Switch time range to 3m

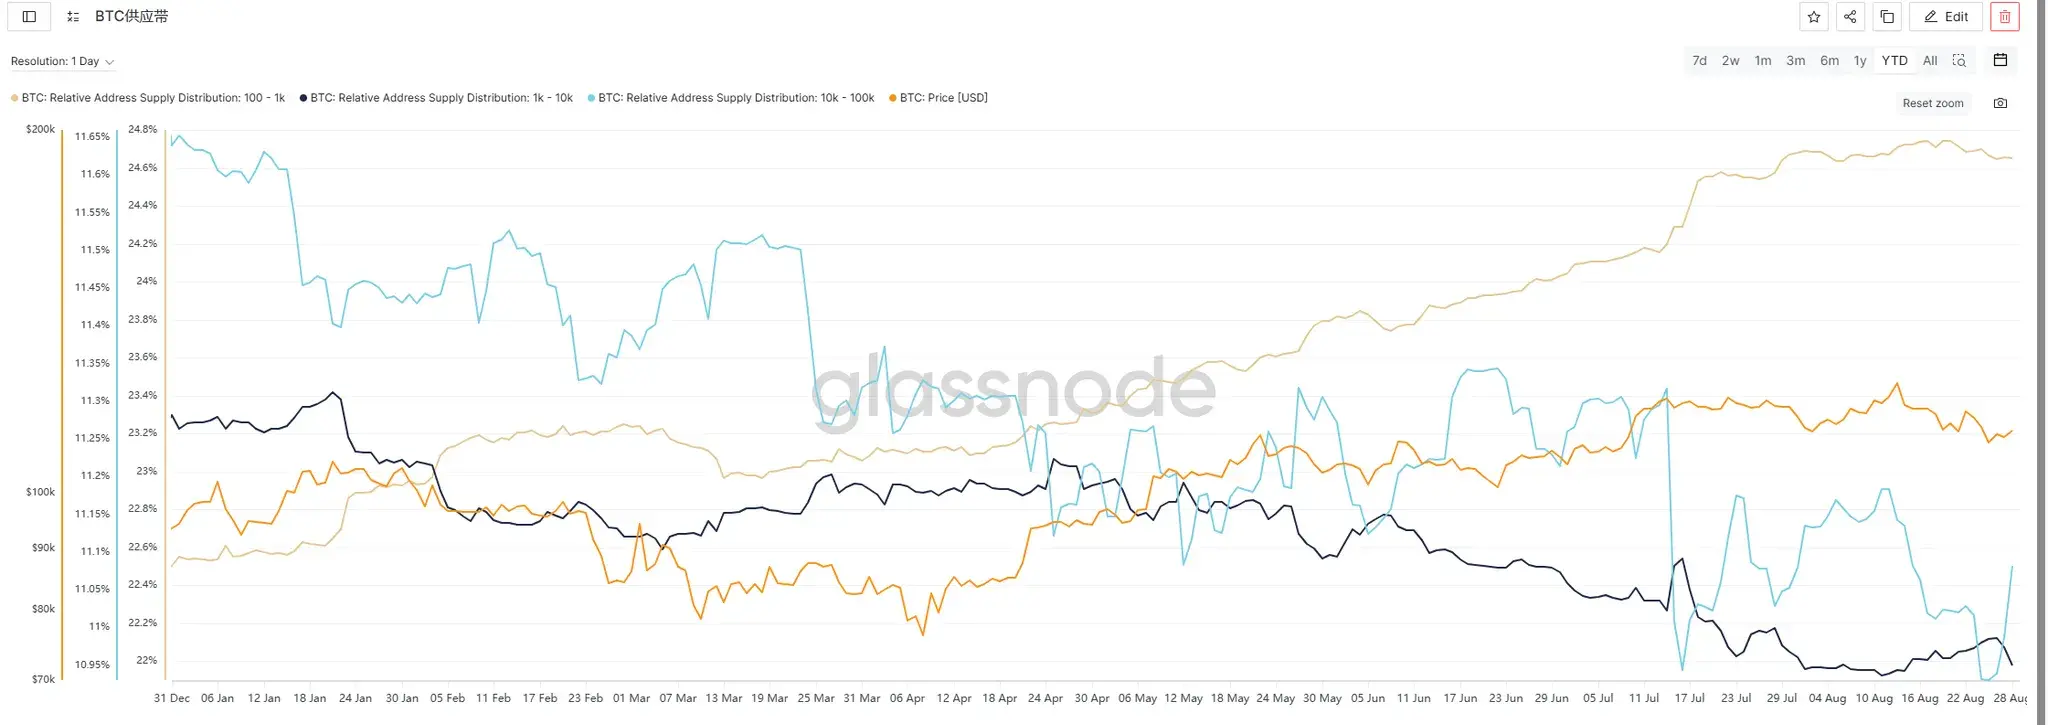click(1796, 61)
